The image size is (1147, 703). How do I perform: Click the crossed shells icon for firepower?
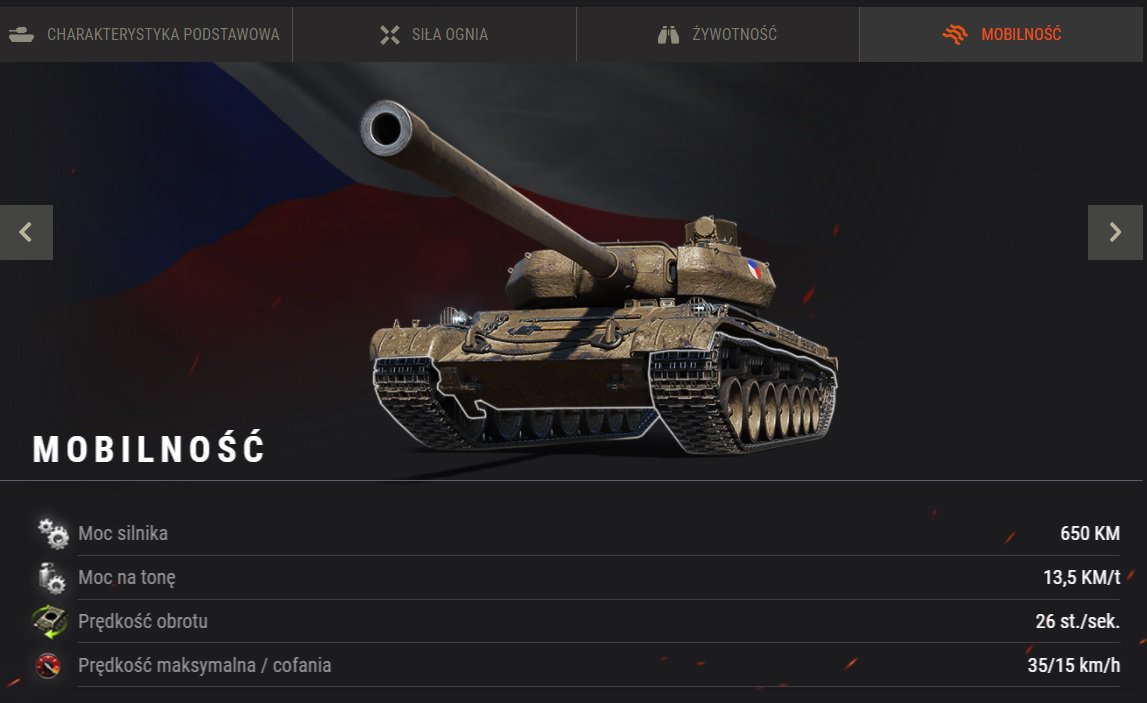click(x=390, y=34)
